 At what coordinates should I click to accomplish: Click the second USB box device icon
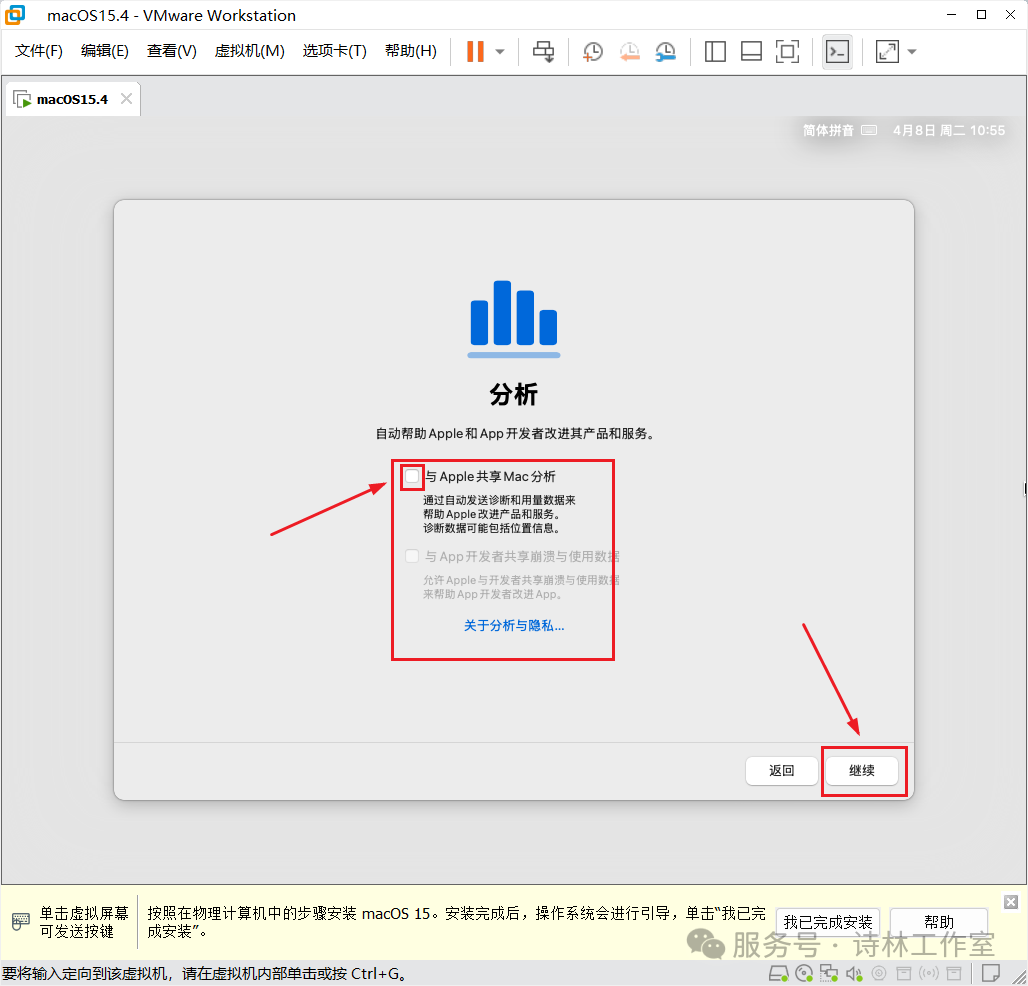954,974
